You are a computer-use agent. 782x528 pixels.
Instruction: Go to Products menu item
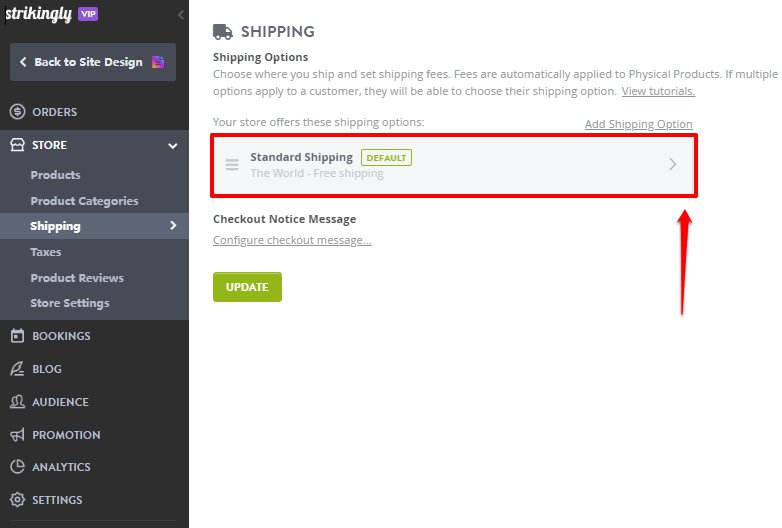[55, 175]
